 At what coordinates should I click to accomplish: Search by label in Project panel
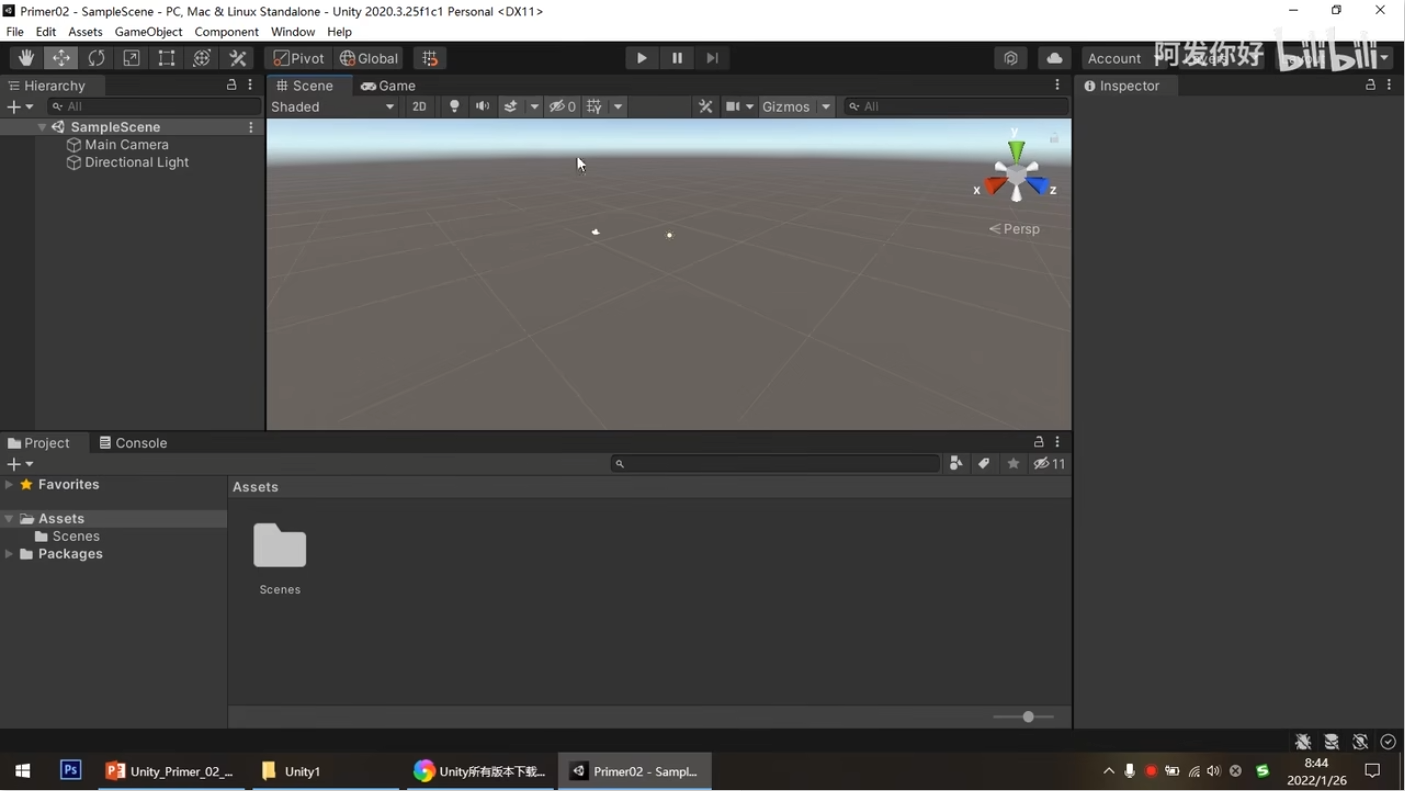point(984,464)
